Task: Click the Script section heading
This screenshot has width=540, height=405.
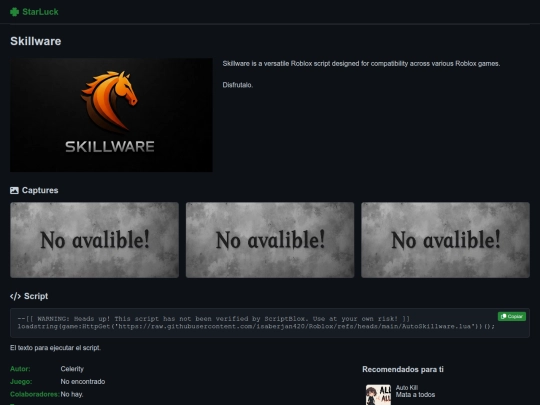Action: pyautogui.click(x=36, y=296)
